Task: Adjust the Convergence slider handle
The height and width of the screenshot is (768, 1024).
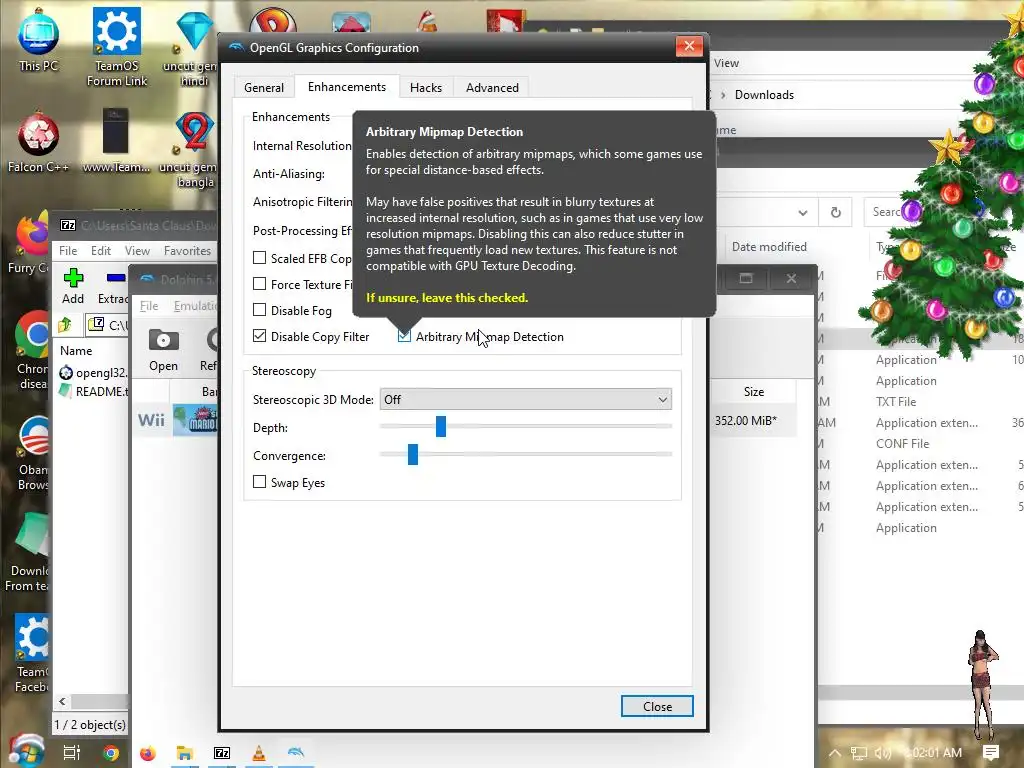Action: tap(413, 455)
